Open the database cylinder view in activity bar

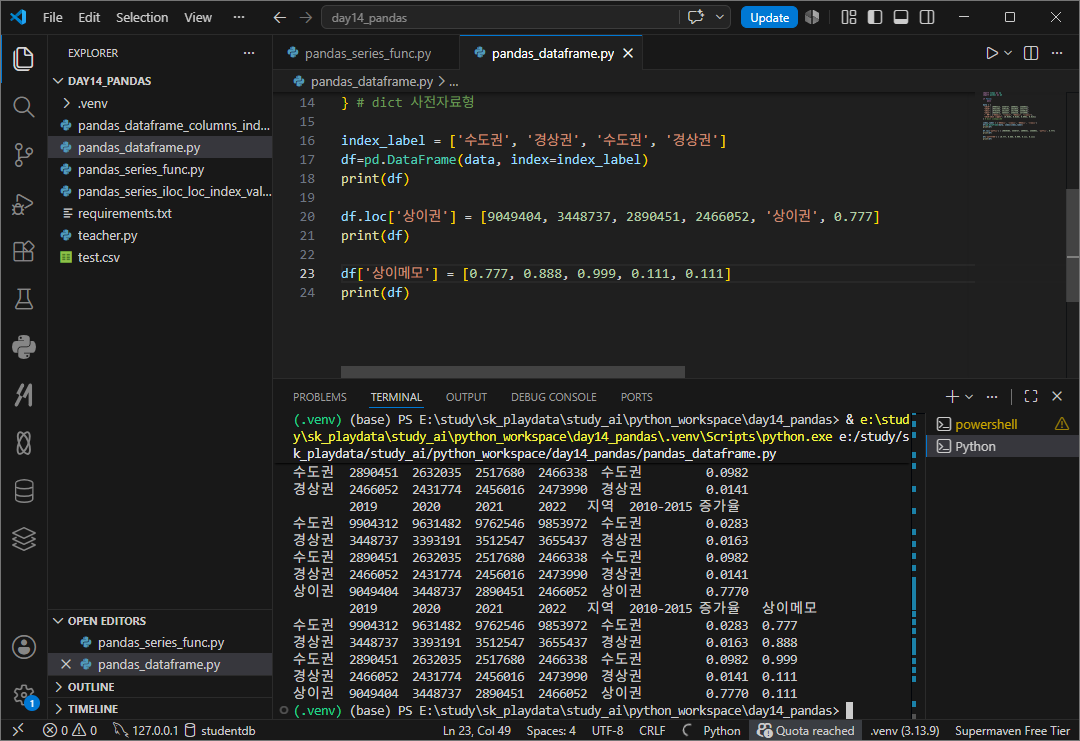click(x=23, y=491)
